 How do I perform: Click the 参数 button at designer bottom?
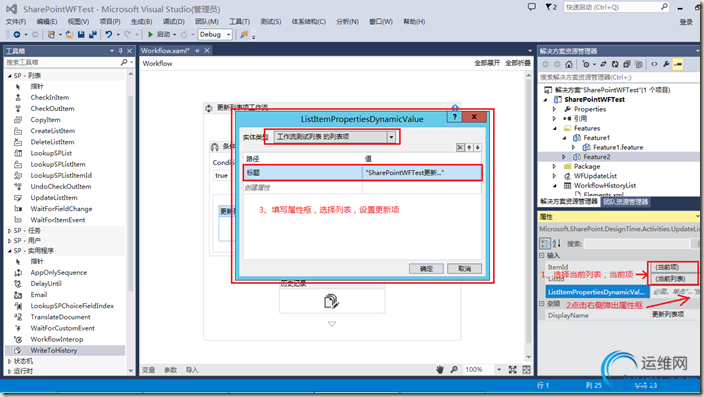171,370
